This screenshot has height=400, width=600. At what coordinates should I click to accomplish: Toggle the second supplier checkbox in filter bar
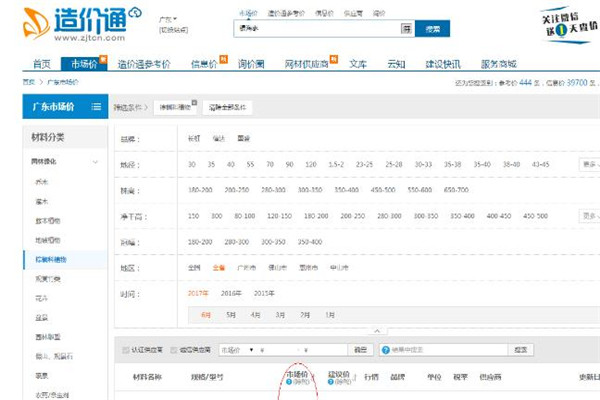pyautogui.click(x=175, y=350)
